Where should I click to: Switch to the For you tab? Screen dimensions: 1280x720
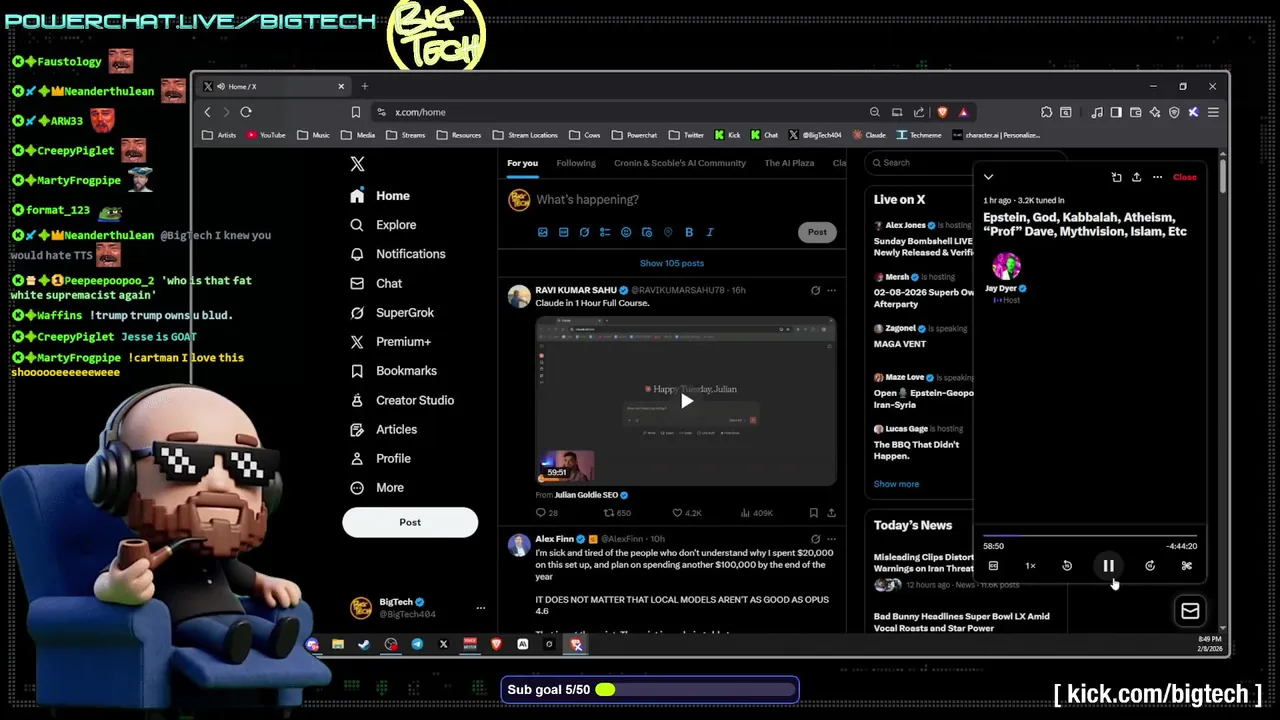click(x=522, y=163)
